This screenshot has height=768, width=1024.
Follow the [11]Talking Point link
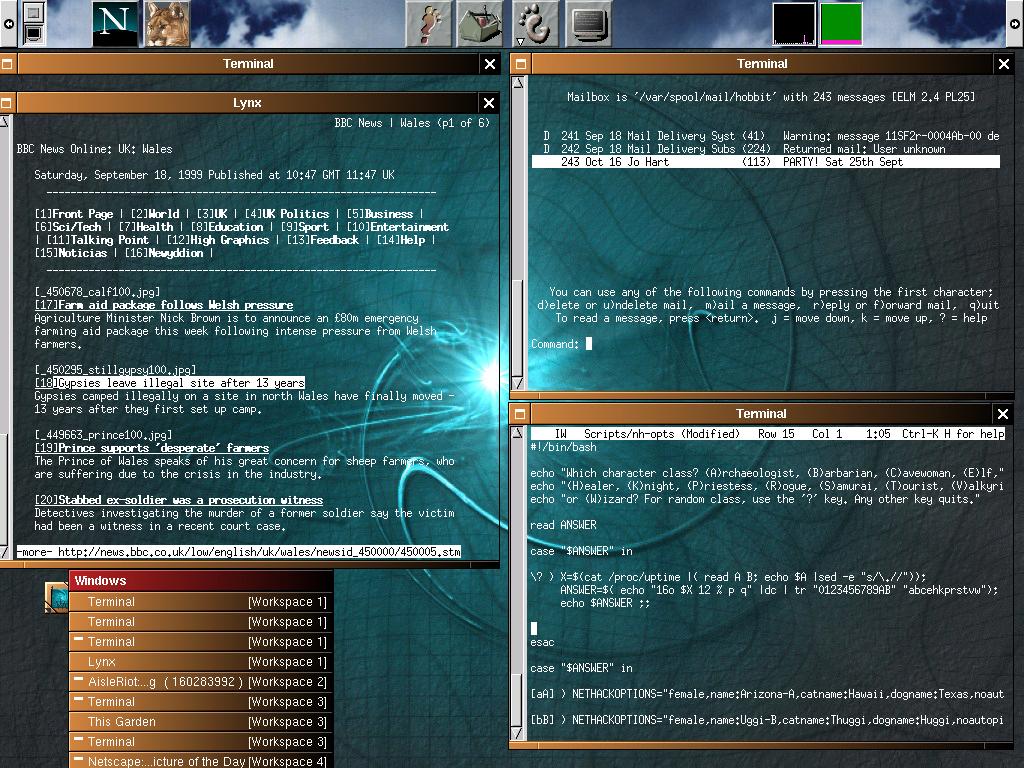pos(98,240)
